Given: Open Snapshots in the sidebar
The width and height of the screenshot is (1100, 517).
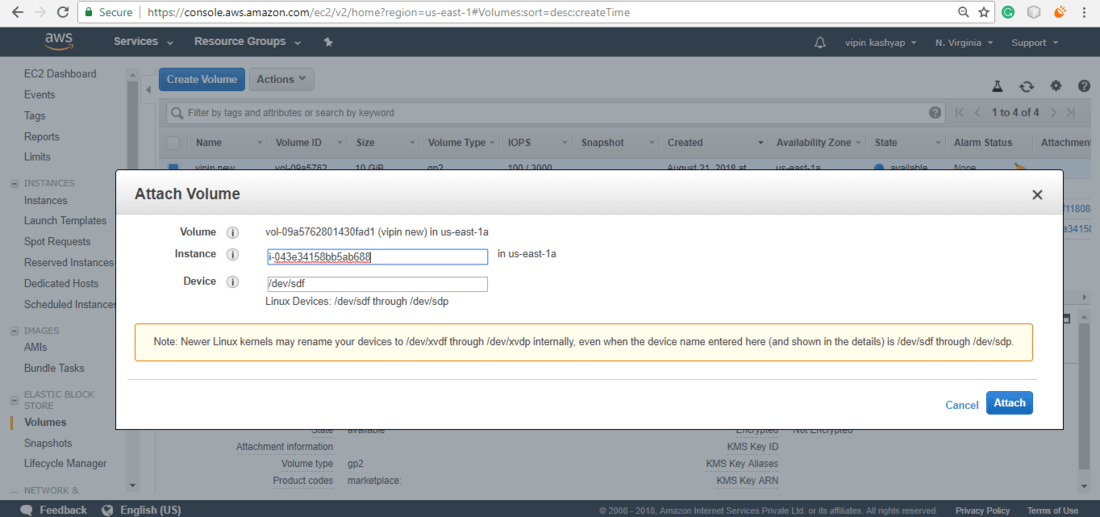Looking at the screenshot, I should tap(48, 443).
